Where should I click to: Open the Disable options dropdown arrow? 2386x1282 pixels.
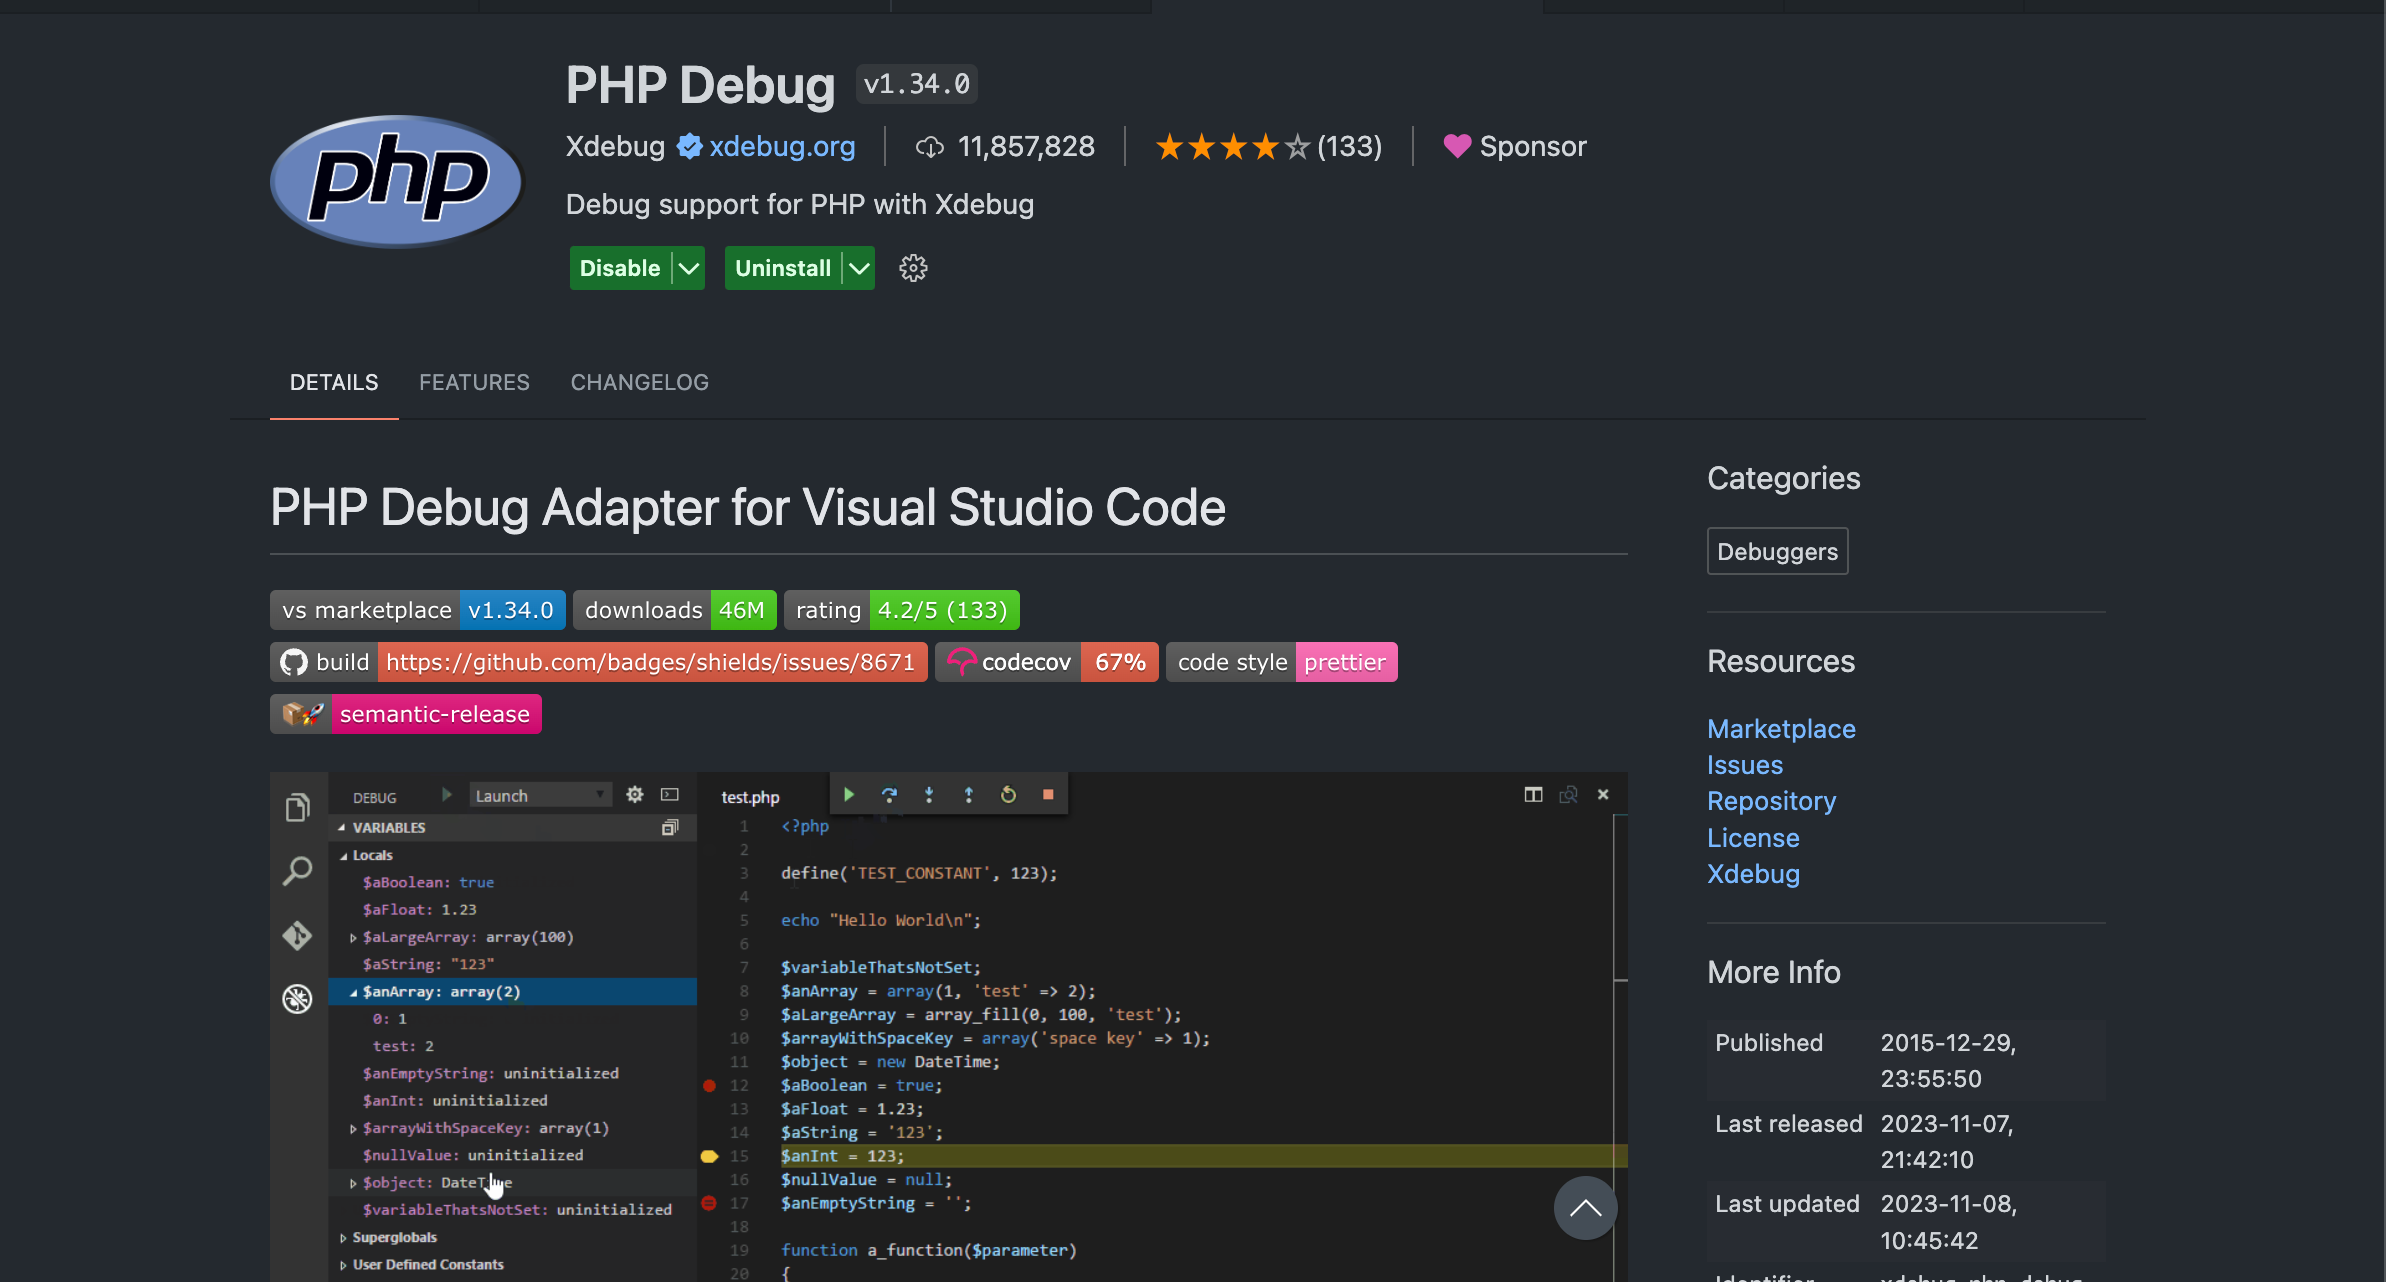pyautogui.click(x=688, y=268)
